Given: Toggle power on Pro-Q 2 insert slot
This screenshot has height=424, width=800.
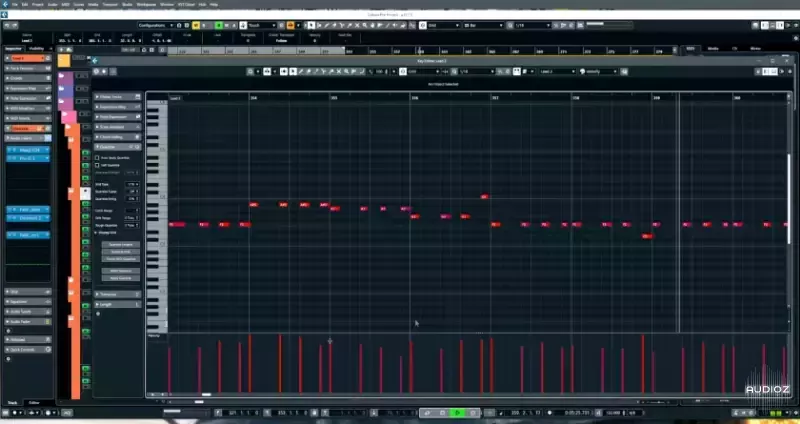Looking at the screenshot, I should pos(10,158).
